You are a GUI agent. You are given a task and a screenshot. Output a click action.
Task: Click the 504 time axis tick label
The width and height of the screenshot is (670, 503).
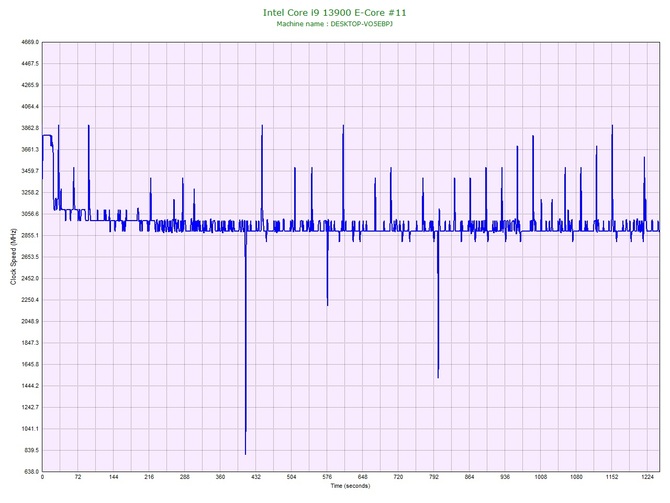pos(291,477)
